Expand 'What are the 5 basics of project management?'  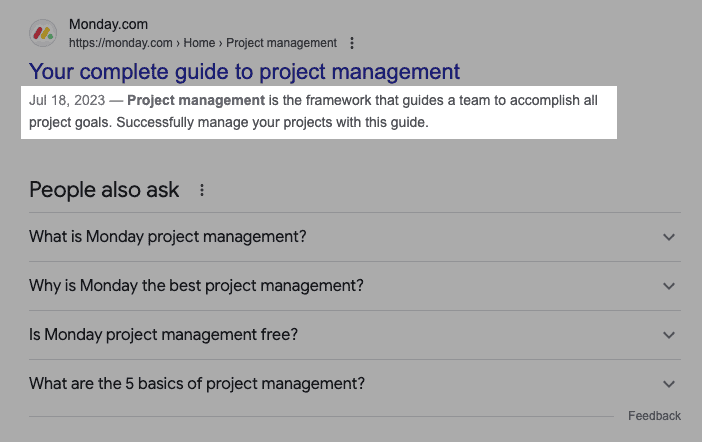click(355, 384)
